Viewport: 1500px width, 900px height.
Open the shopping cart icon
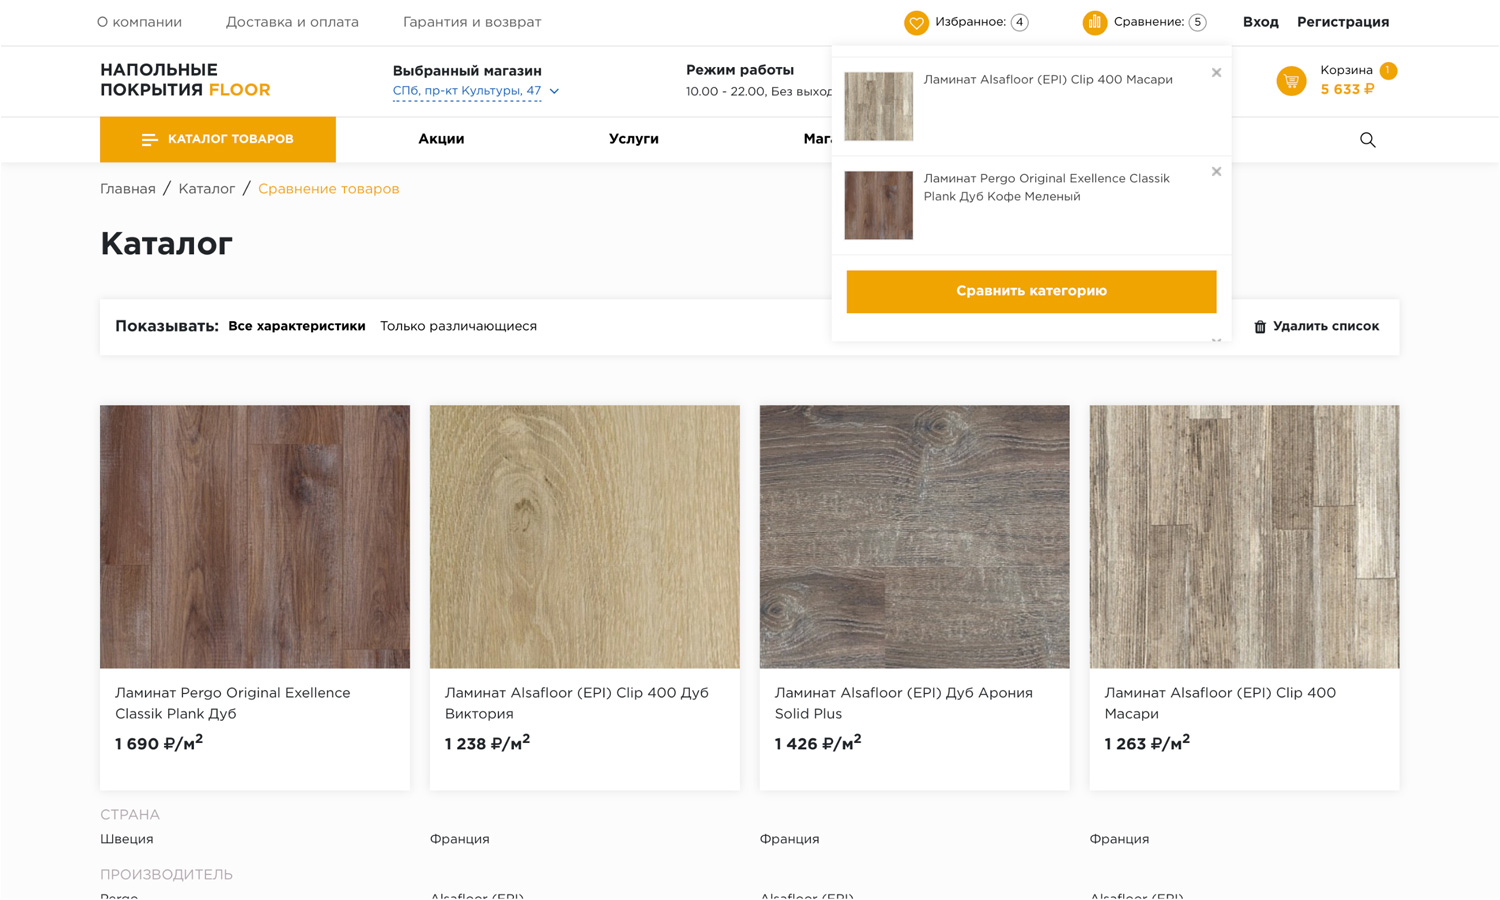(x=1291, y=81)
